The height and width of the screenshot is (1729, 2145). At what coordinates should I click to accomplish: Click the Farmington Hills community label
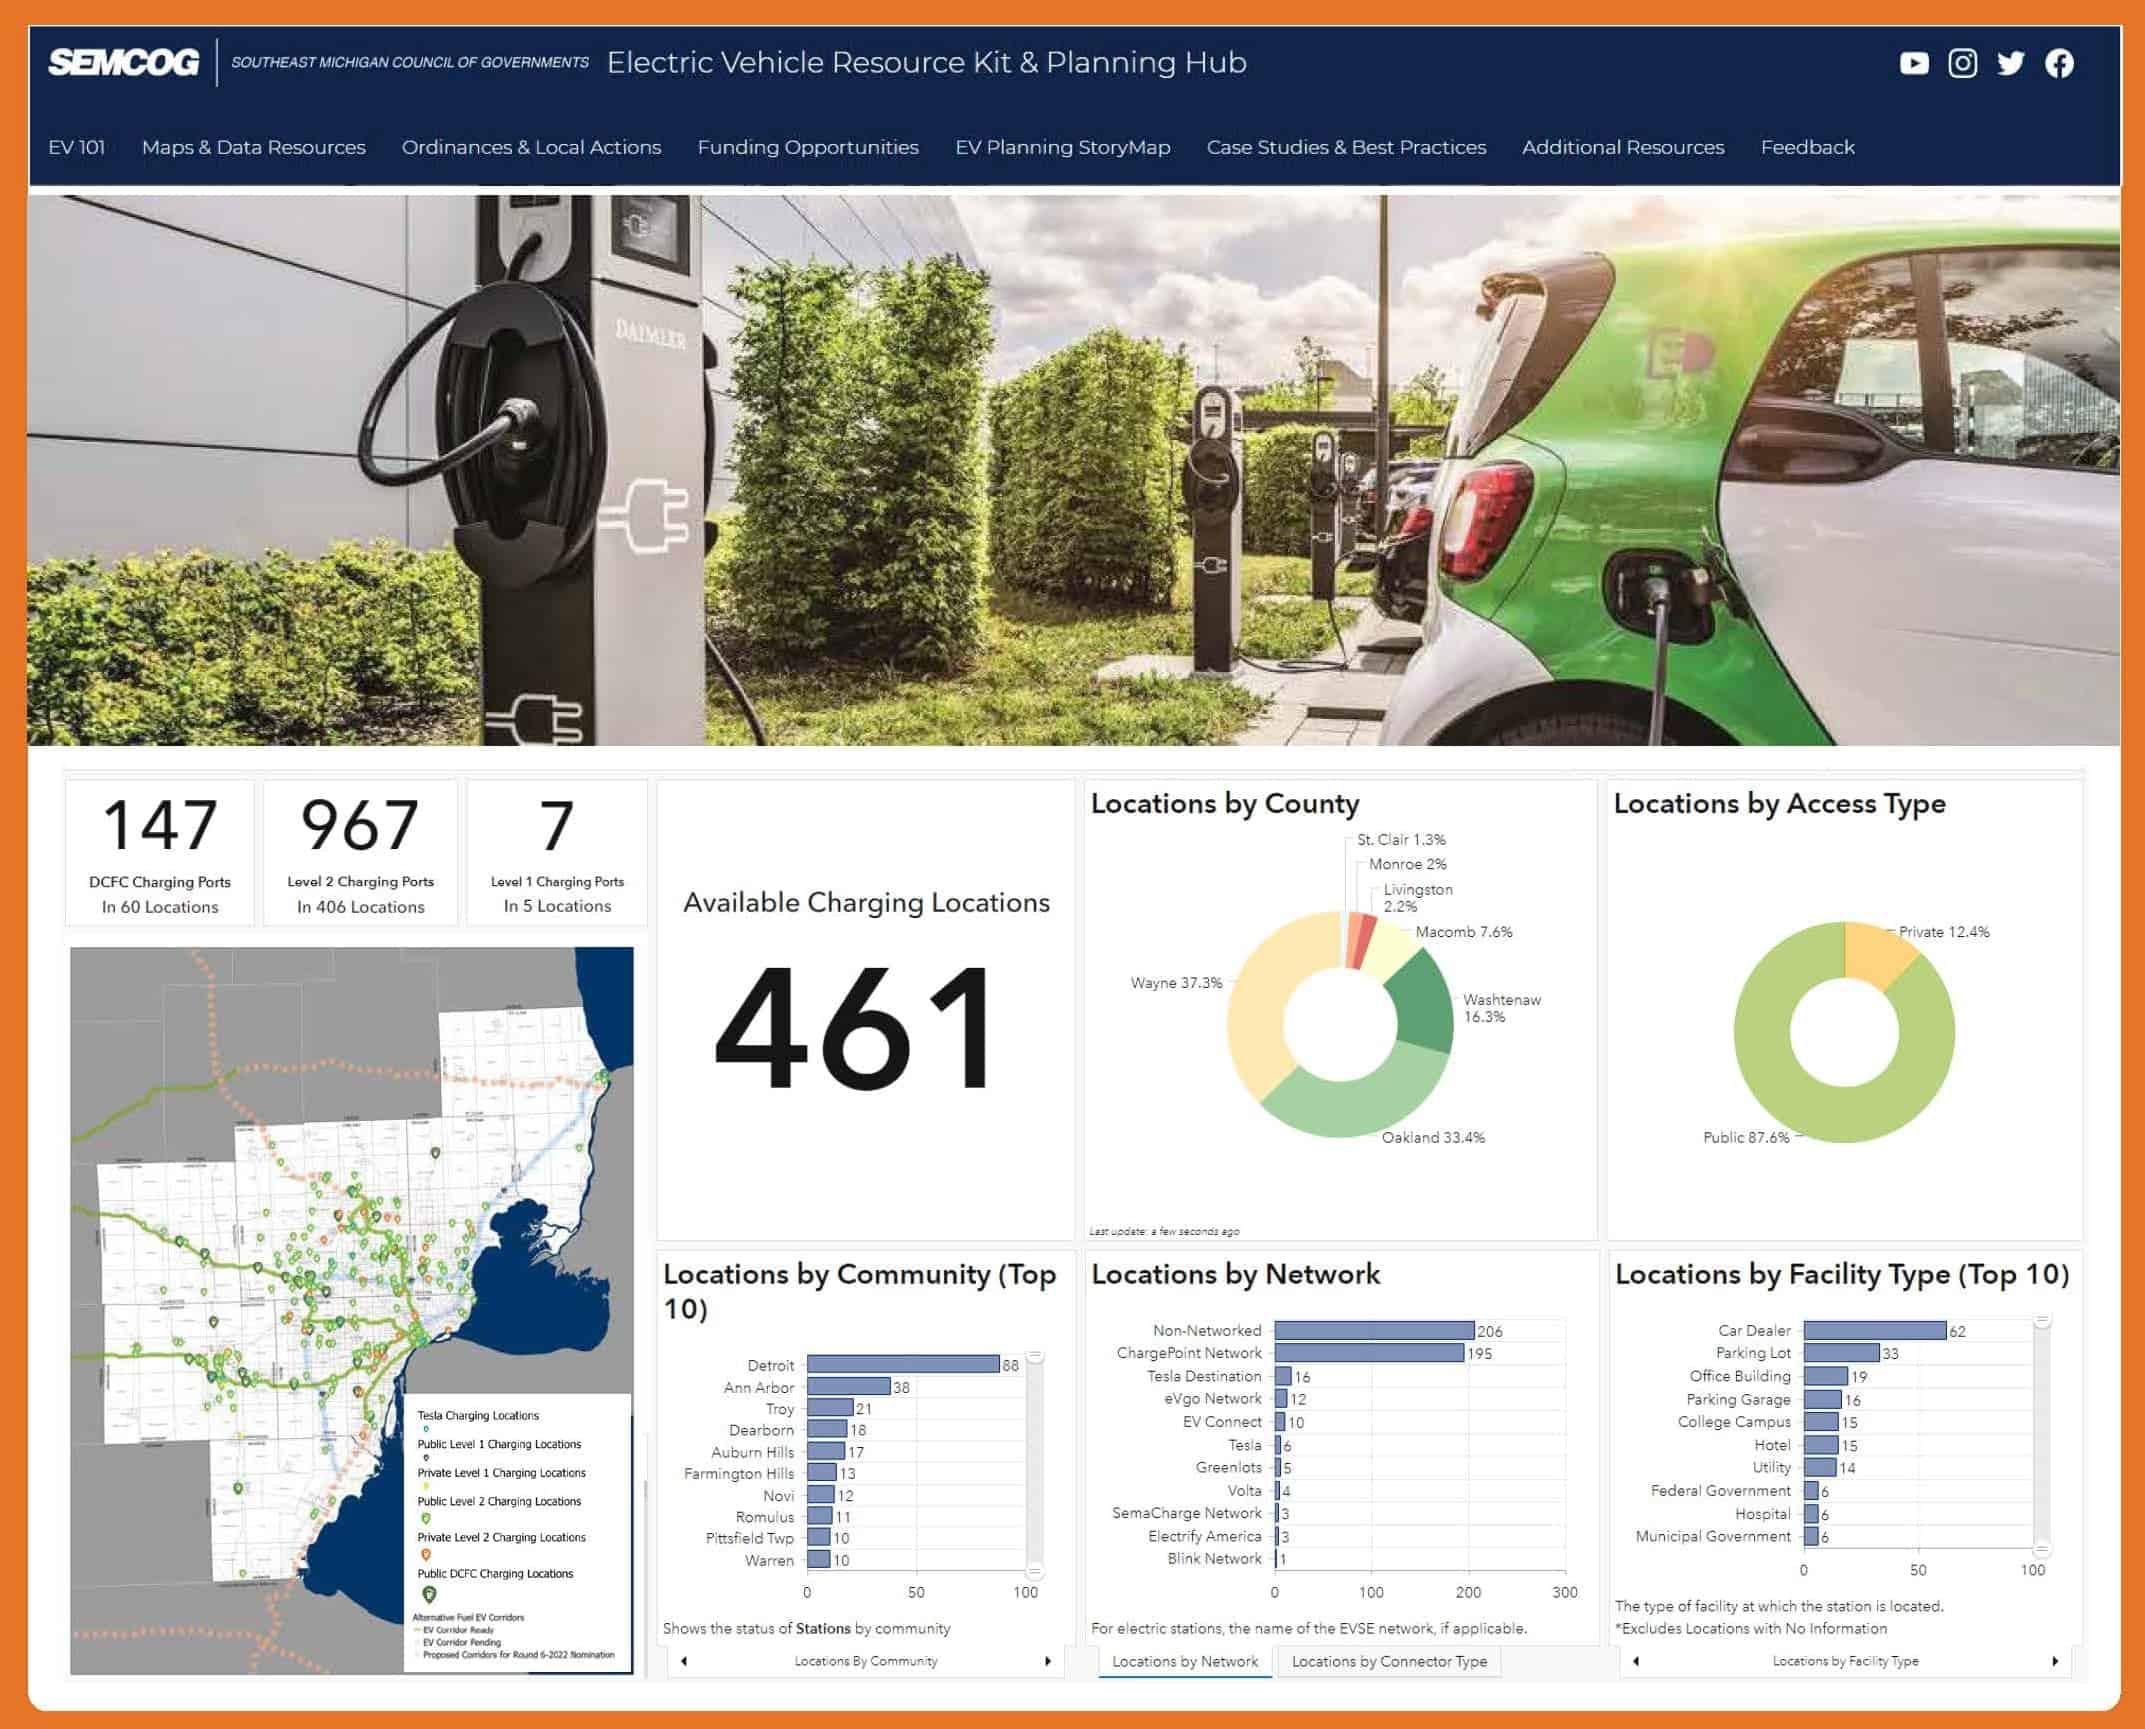pos(739,1473)
